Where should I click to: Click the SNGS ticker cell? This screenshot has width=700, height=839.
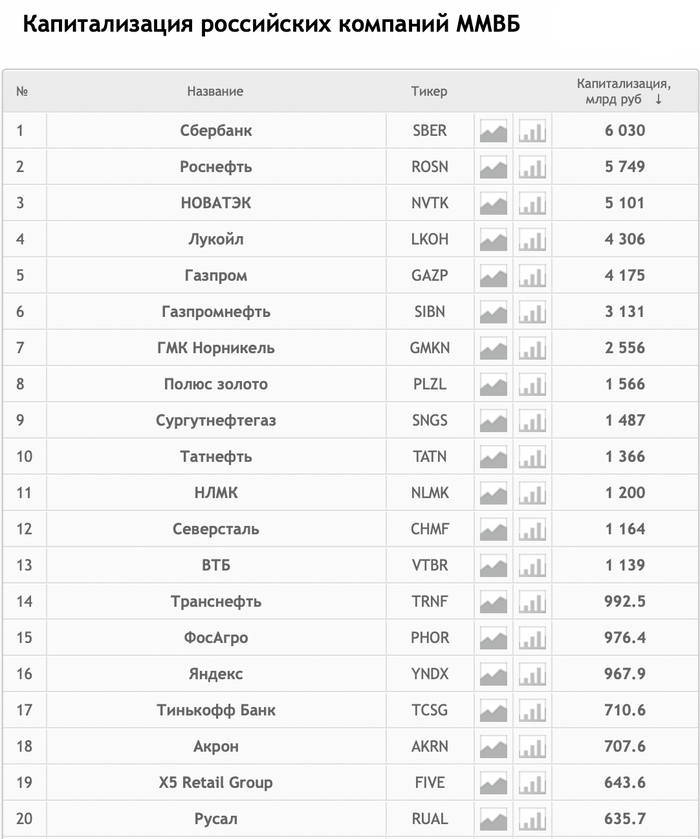pyautogui.click(x=429, y=420)
